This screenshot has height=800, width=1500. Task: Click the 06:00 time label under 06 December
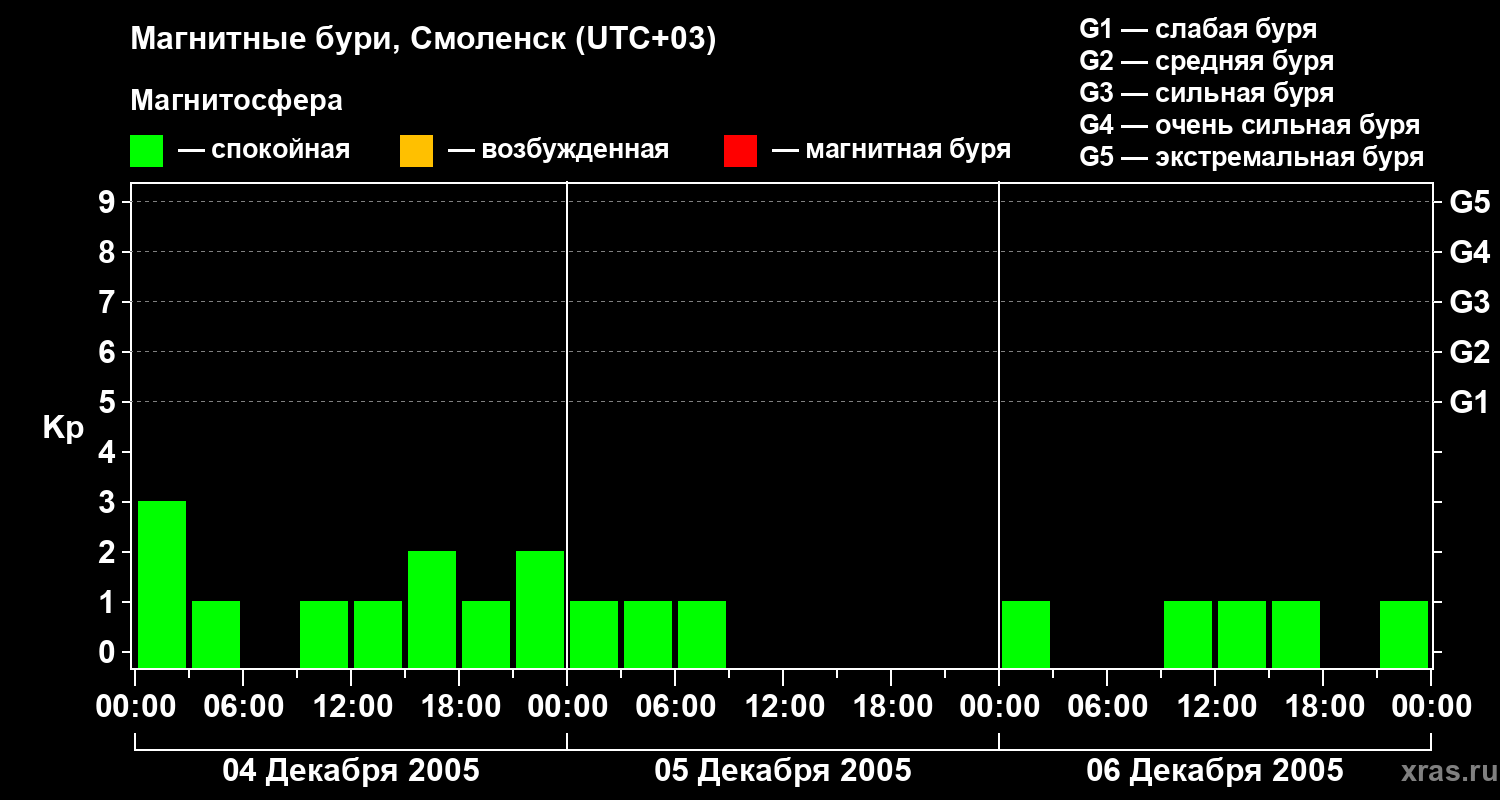(1107, 707)
